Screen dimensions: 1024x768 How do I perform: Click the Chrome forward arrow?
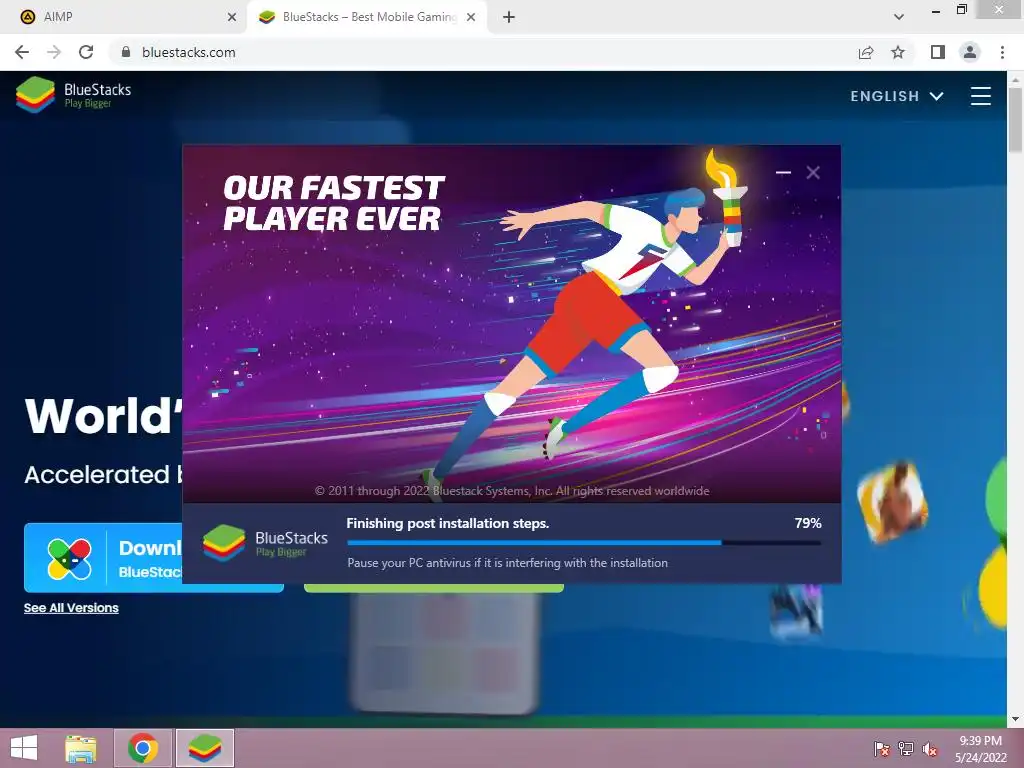click(x=54, y=52)
